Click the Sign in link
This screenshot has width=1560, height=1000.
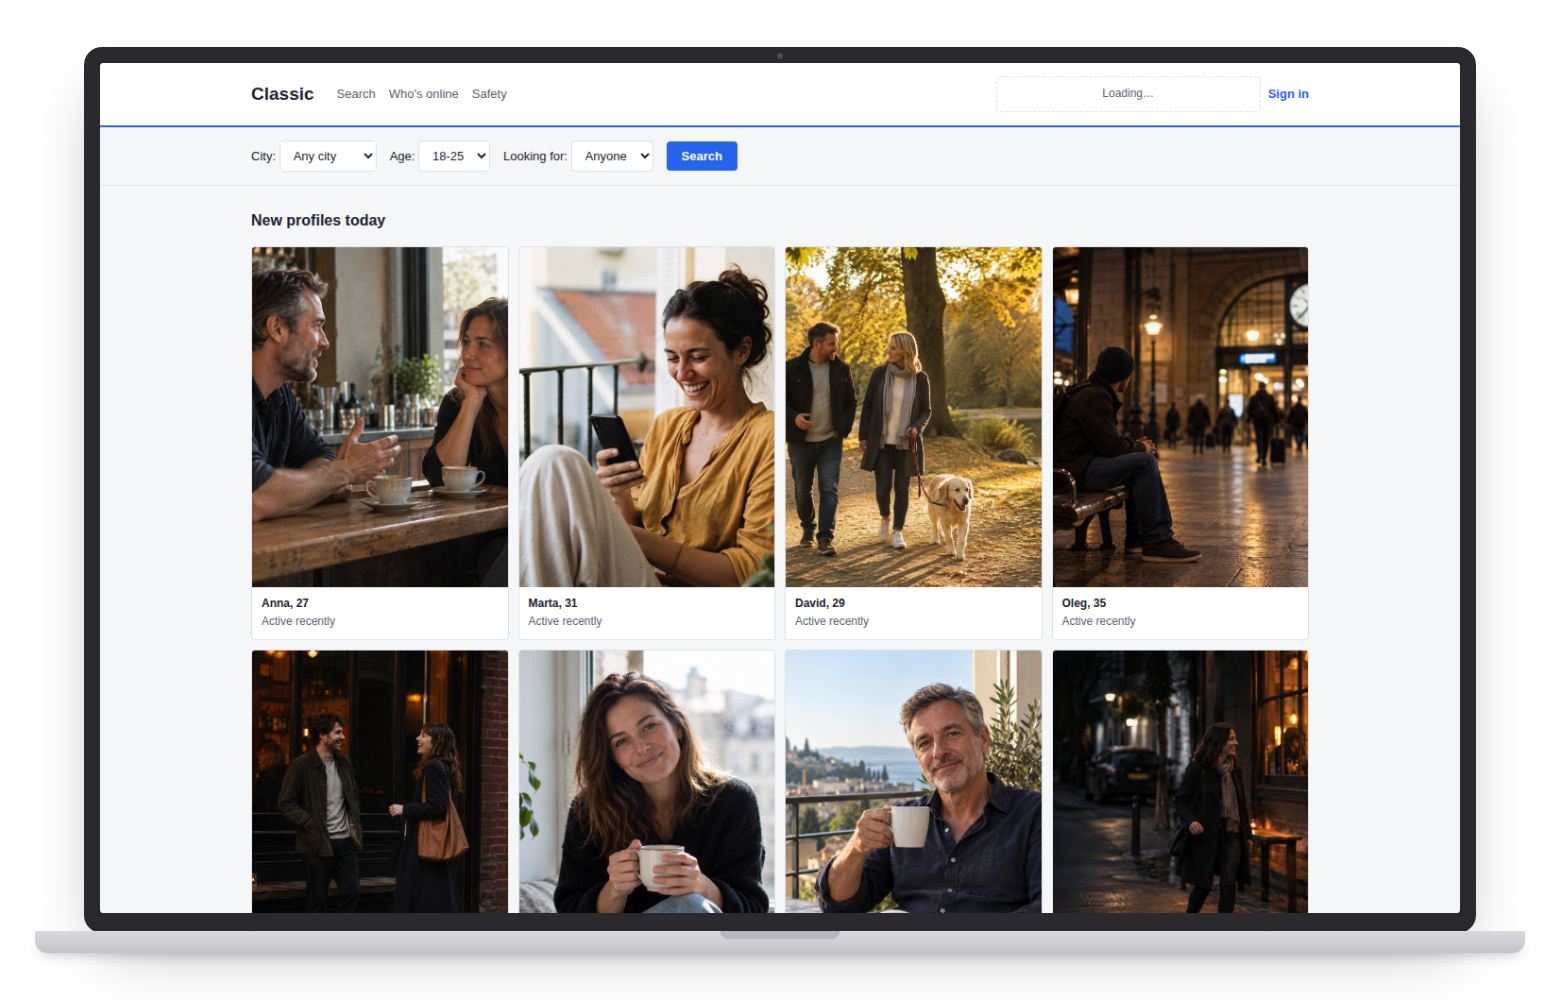[1288, 94]
